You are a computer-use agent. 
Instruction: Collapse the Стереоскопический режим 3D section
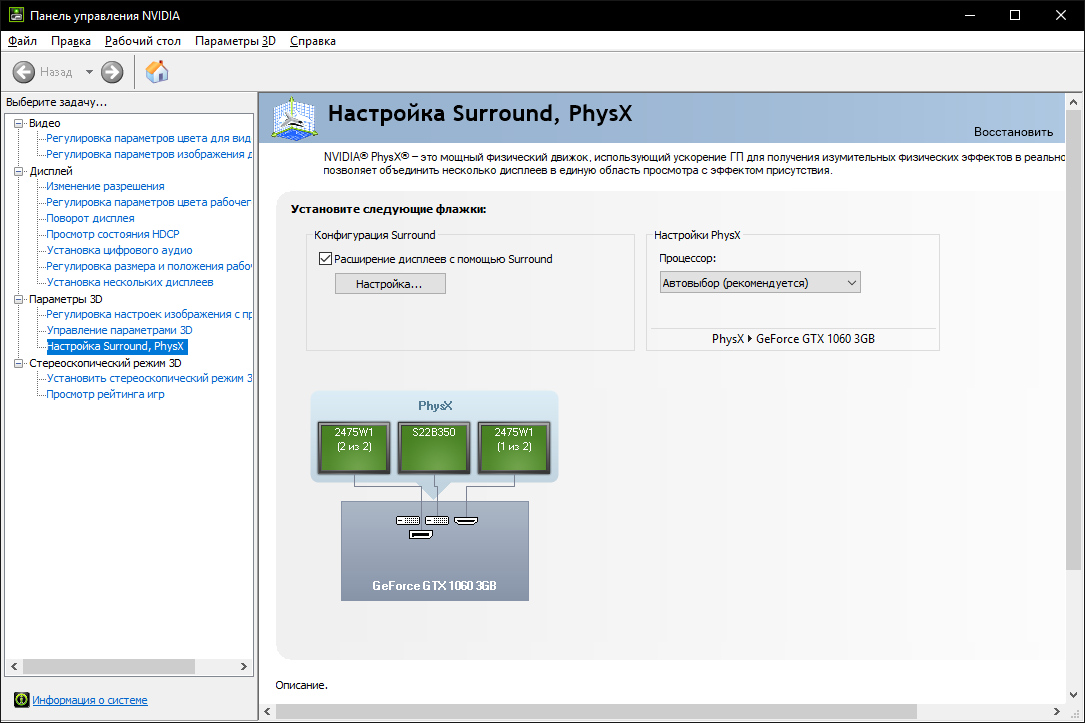tap(19, 363)
